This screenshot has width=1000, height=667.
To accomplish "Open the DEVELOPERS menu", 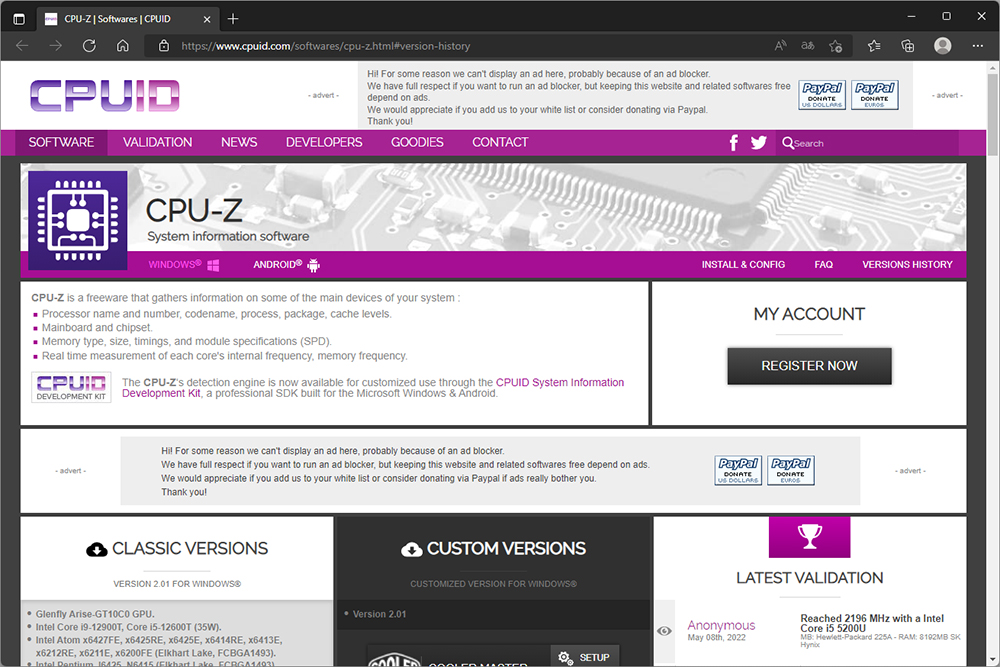I will click(324, 142).
